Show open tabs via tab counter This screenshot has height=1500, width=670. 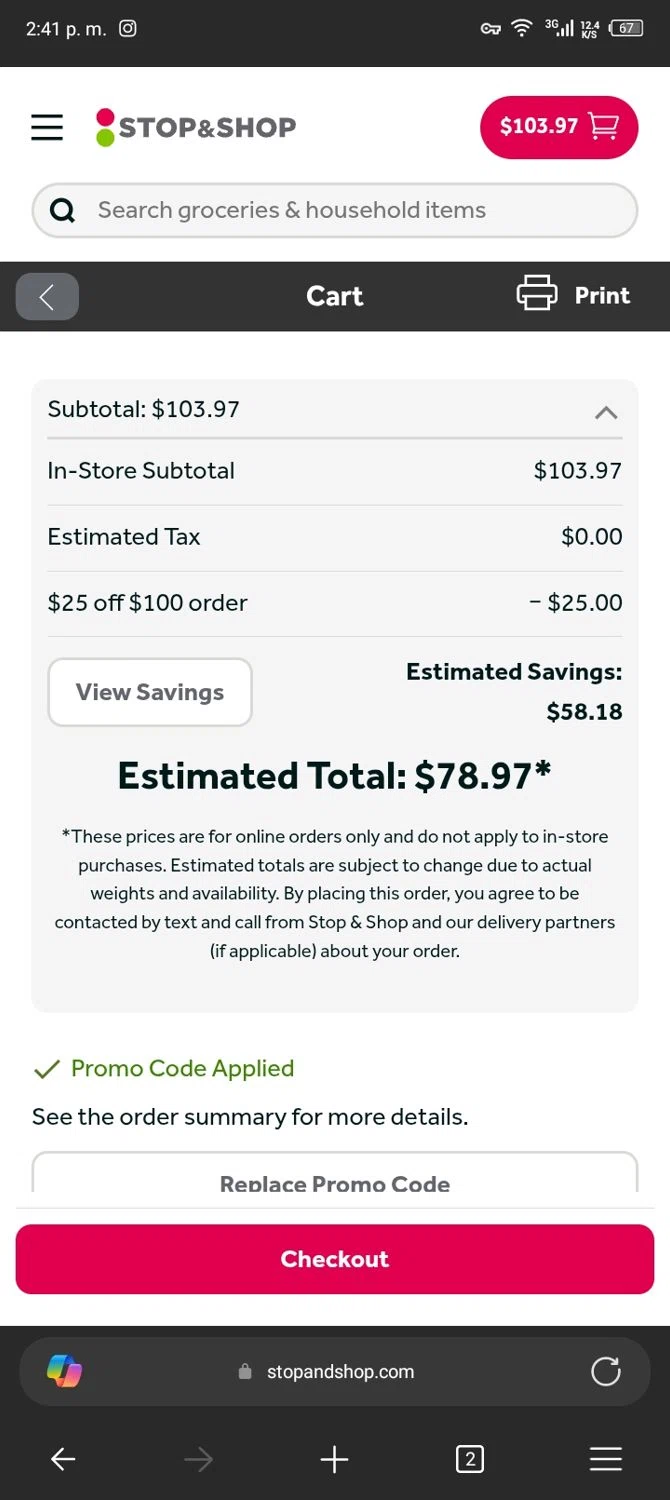[469, 1460]
